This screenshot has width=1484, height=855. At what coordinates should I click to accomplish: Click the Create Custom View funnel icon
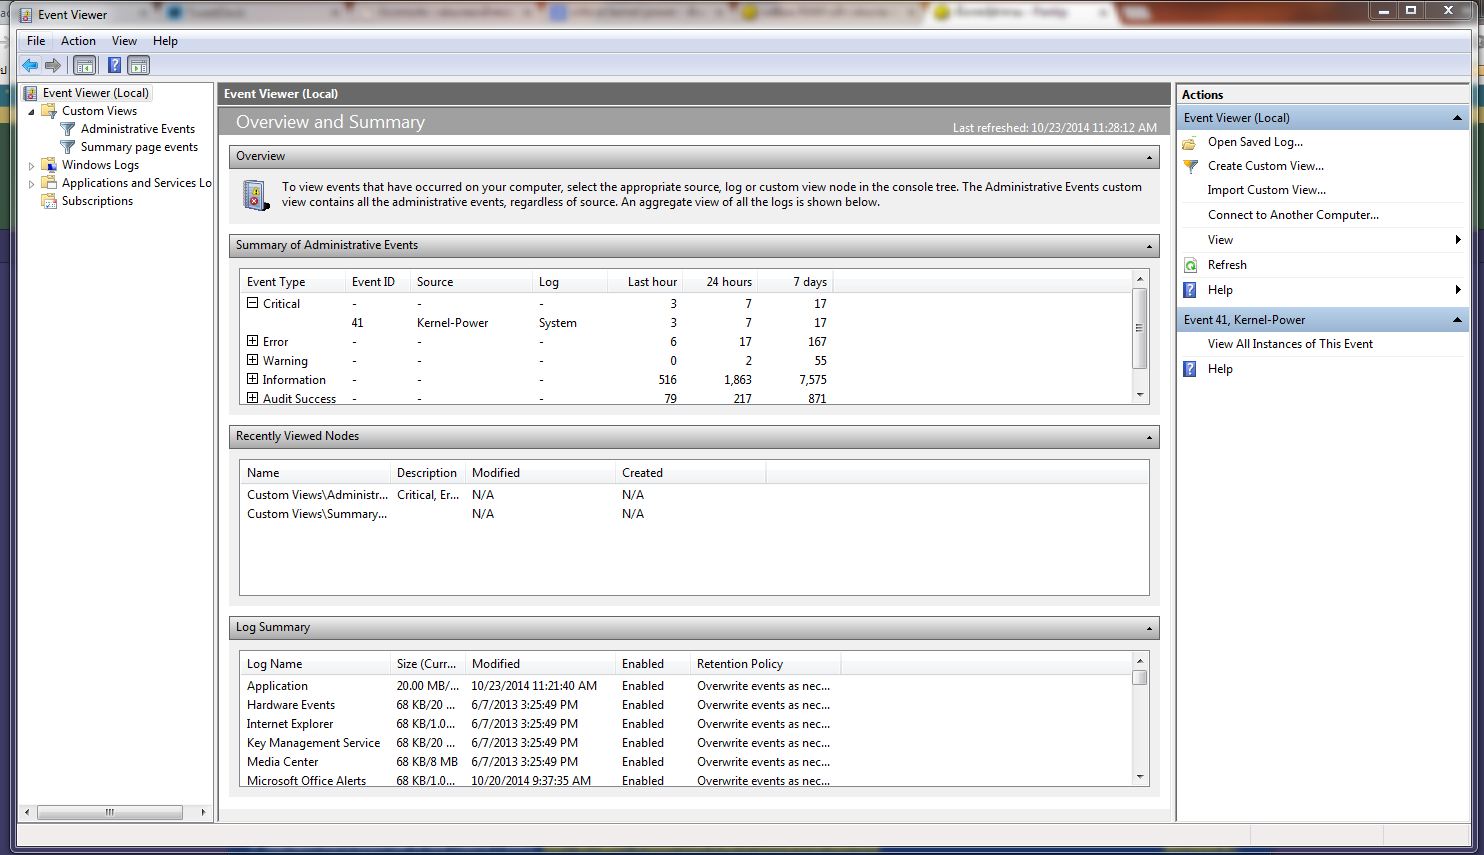click(x=1190, y=166)
